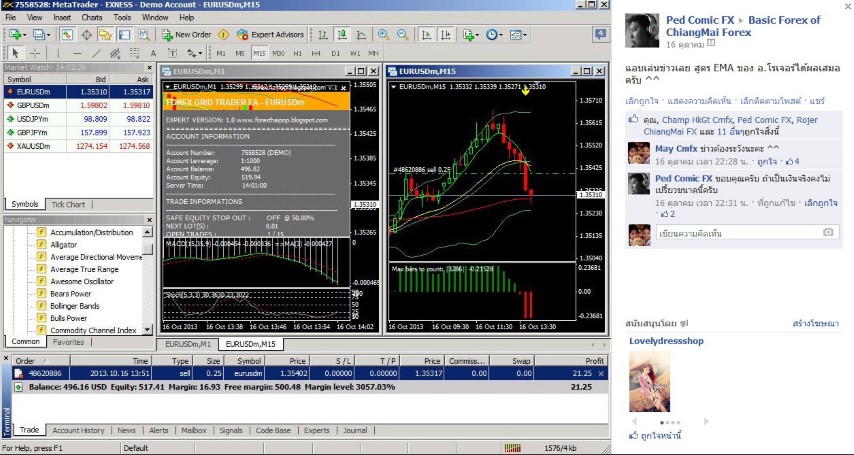This screenshot has width=854, height=455.
Task: Zoom in on the chart
Action: (x=383, y=34)
